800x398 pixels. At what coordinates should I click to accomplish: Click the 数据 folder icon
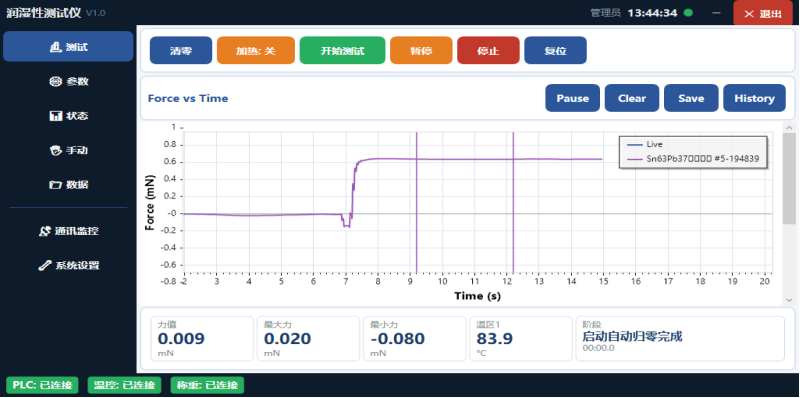pyautogui.click(x=55, y=185)
